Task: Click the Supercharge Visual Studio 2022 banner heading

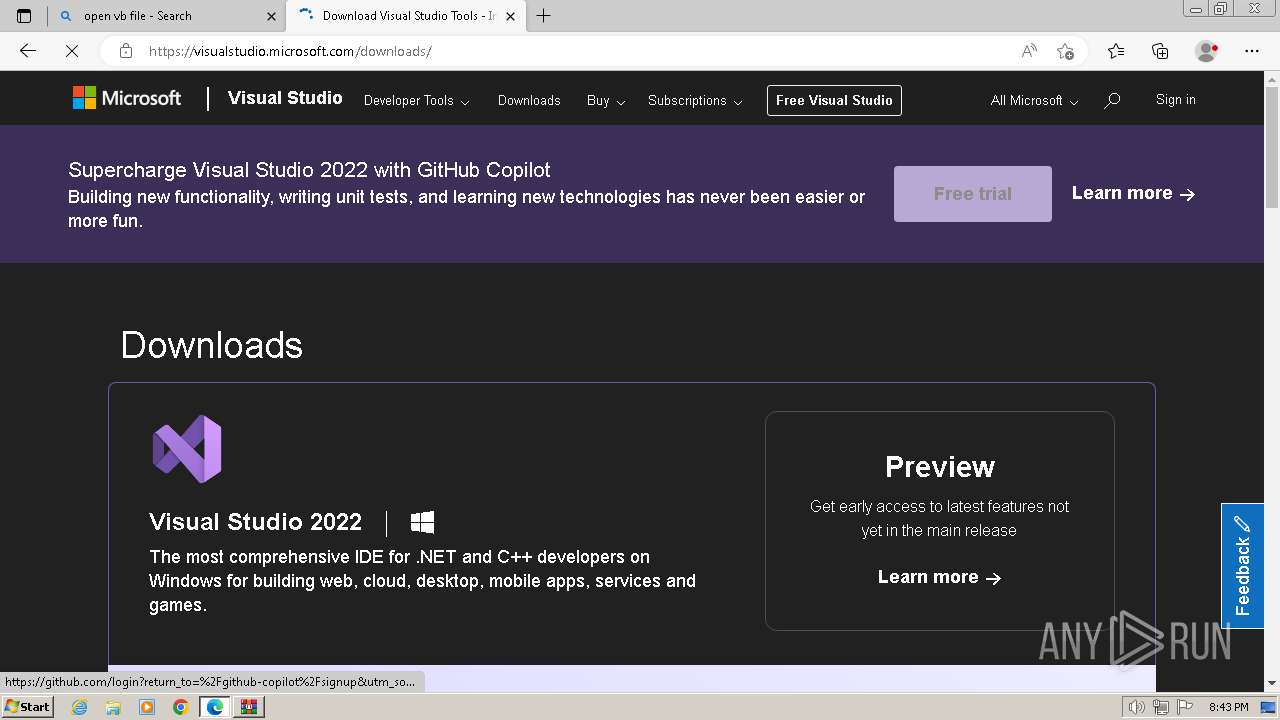Action: coord(309,170)
